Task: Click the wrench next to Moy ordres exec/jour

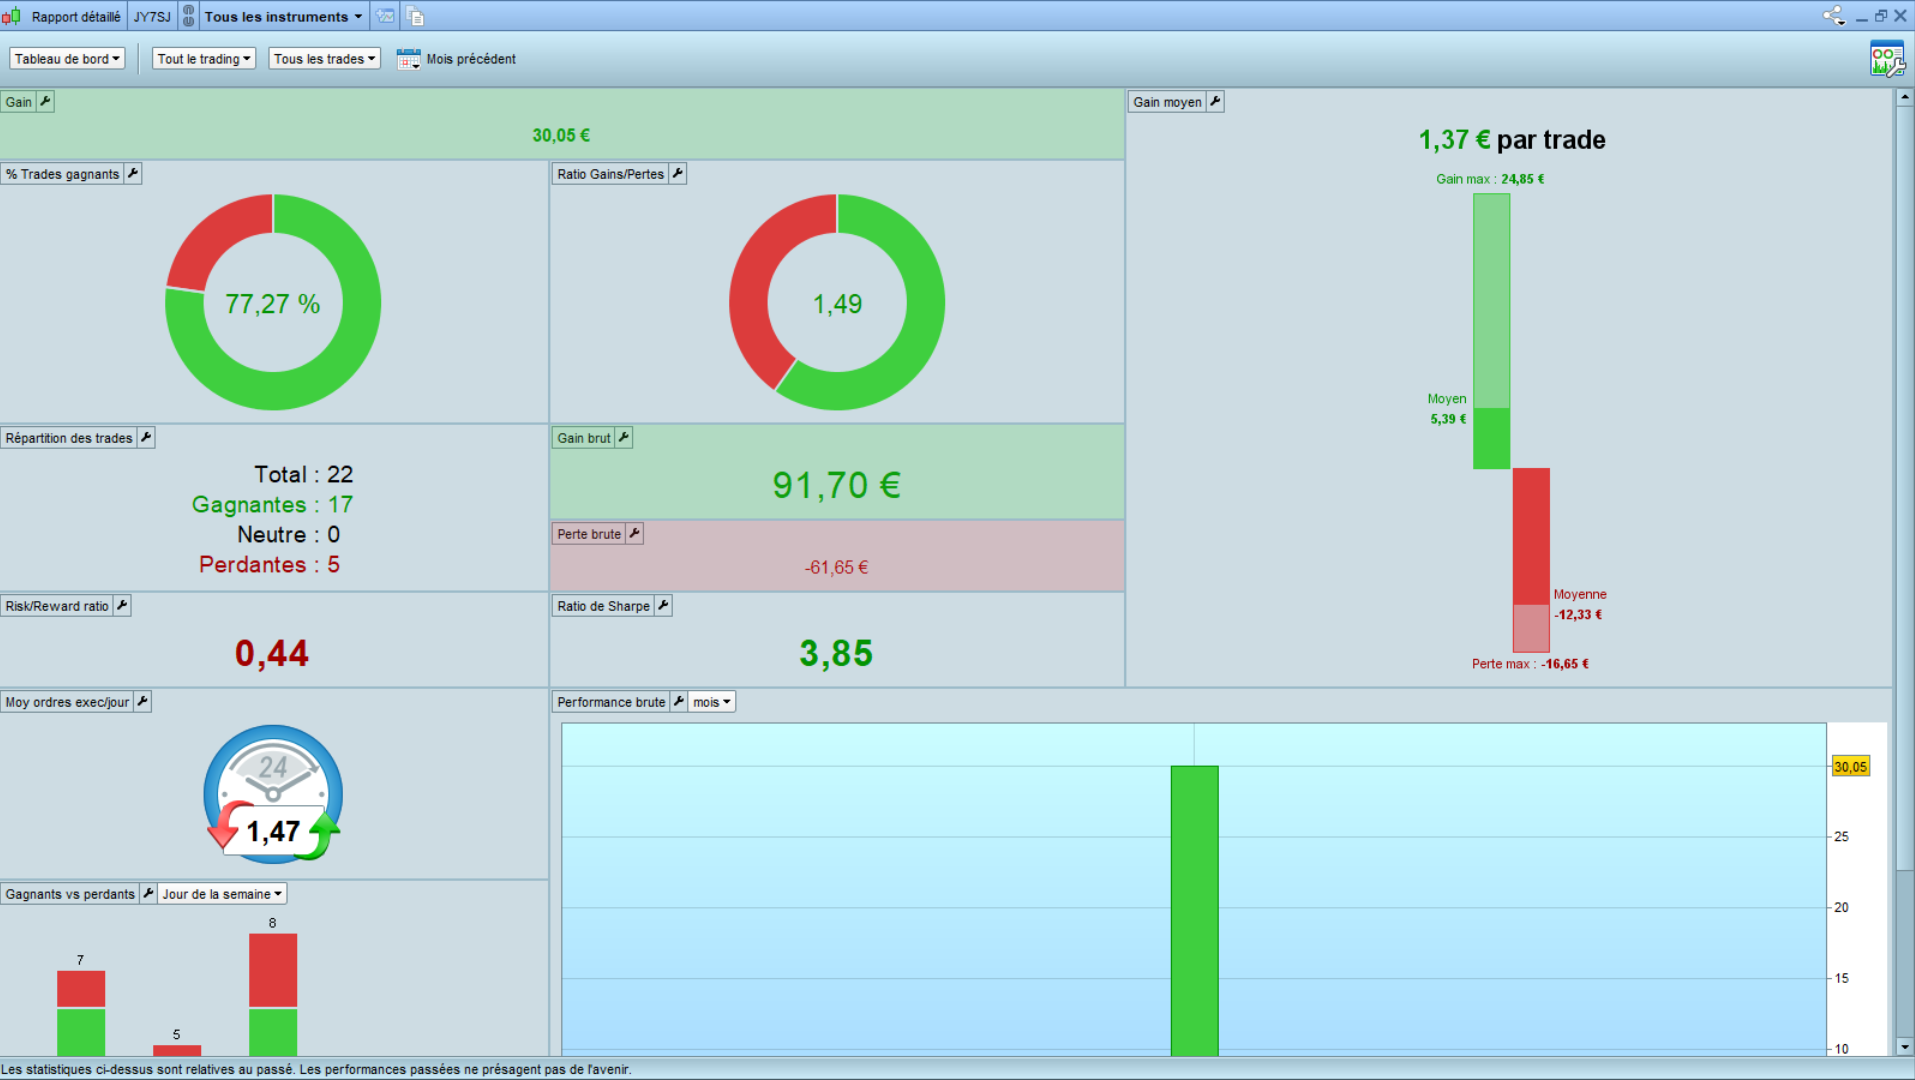Action: click(143, 702)
